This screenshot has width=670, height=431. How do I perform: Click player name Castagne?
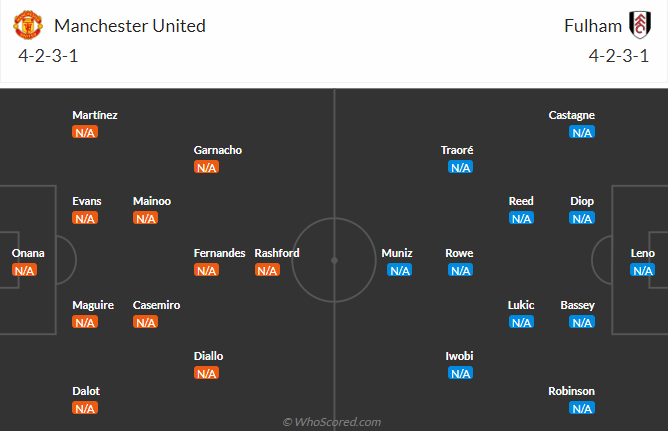(x=571, y=115)
